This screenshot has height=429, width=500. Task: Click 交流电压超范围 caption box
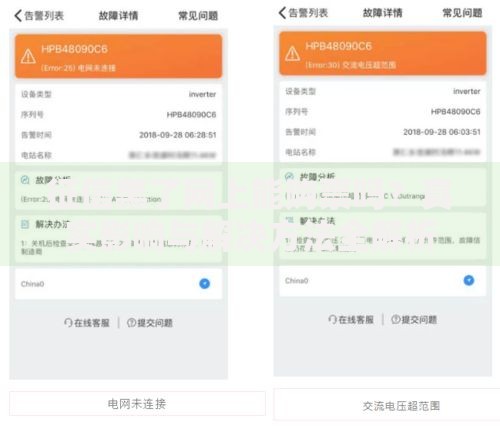[387, 405]
